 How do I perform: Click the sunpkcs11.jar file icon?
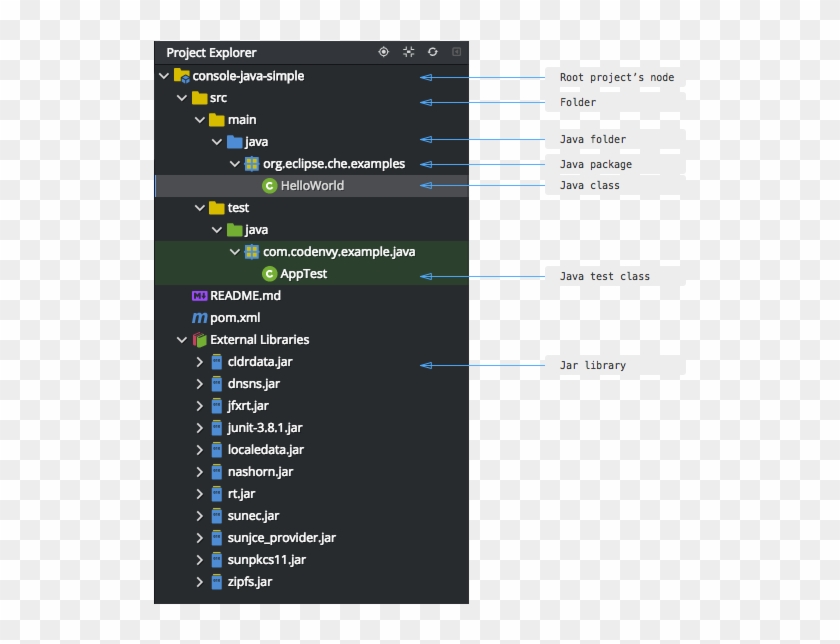216,560
